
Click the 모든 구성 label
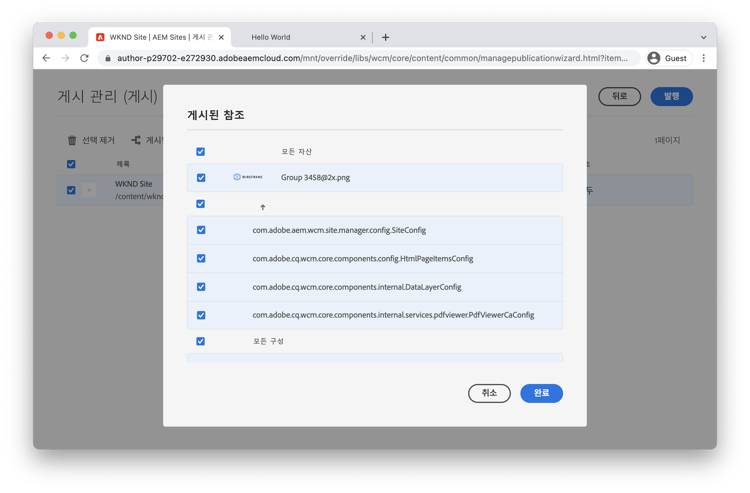[x=268, y=341]
